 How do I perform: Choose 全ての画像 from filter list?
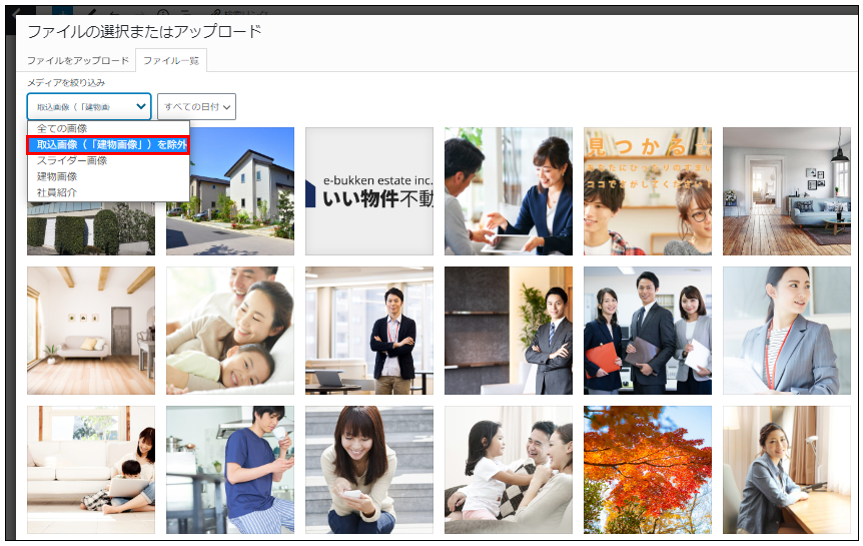(62, 129)
